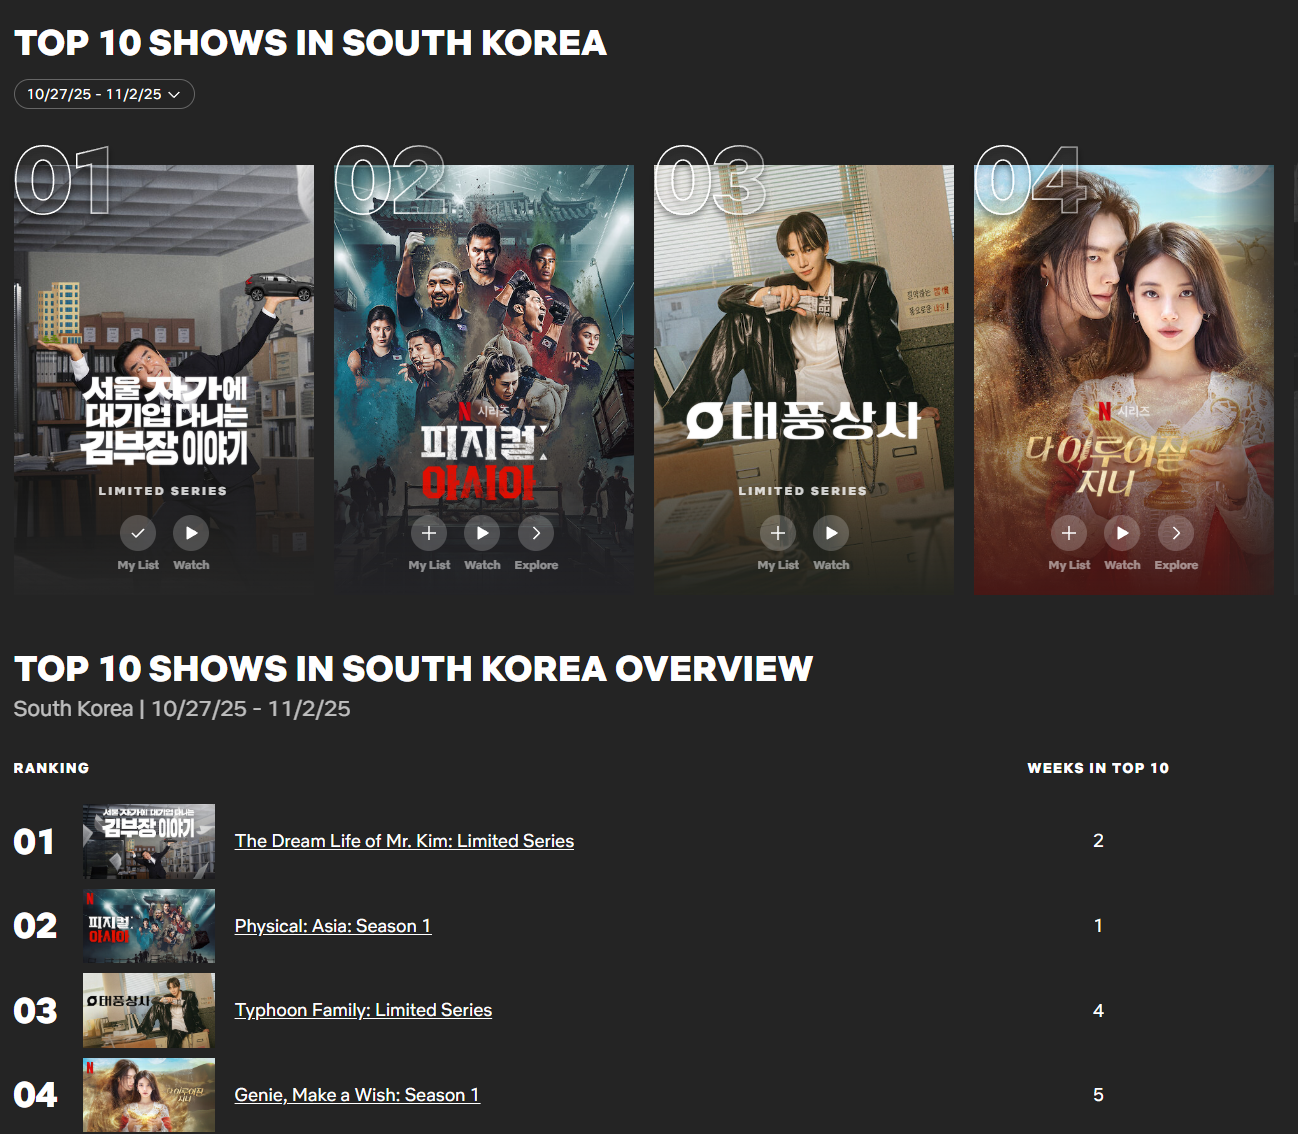Viewport: 1298px width, 1134px height.
Task: Play Typhoon Family from poster
Action: [x=831, y=533]
